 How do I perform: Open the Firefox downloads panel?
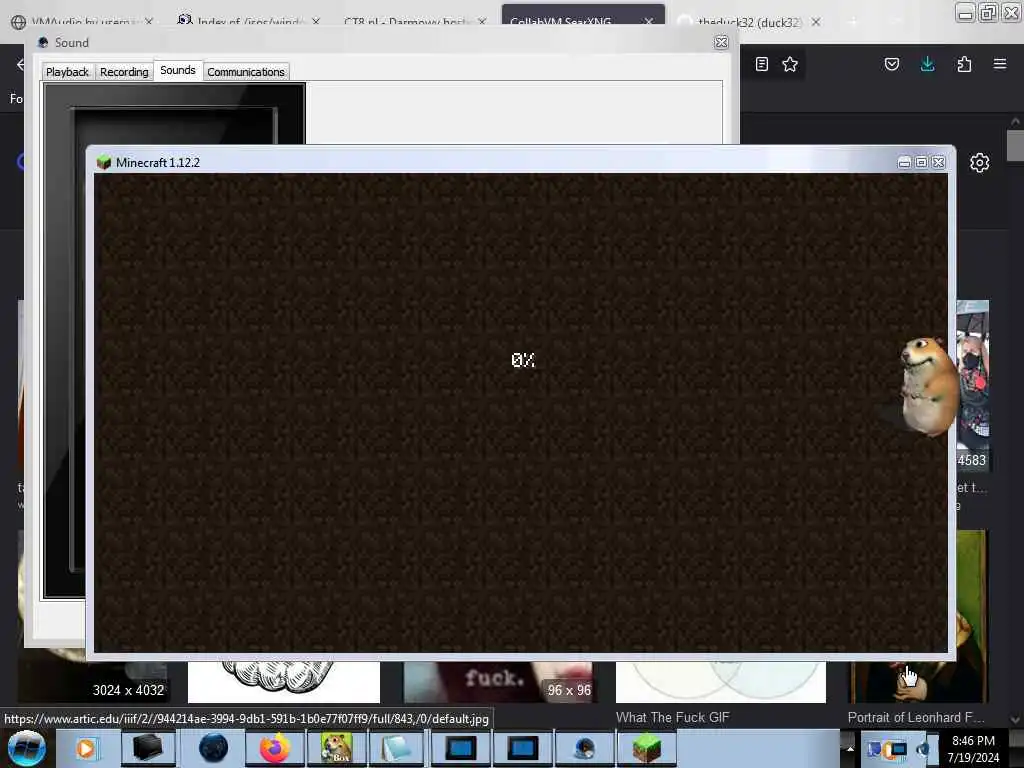click(x=927, y=64)
